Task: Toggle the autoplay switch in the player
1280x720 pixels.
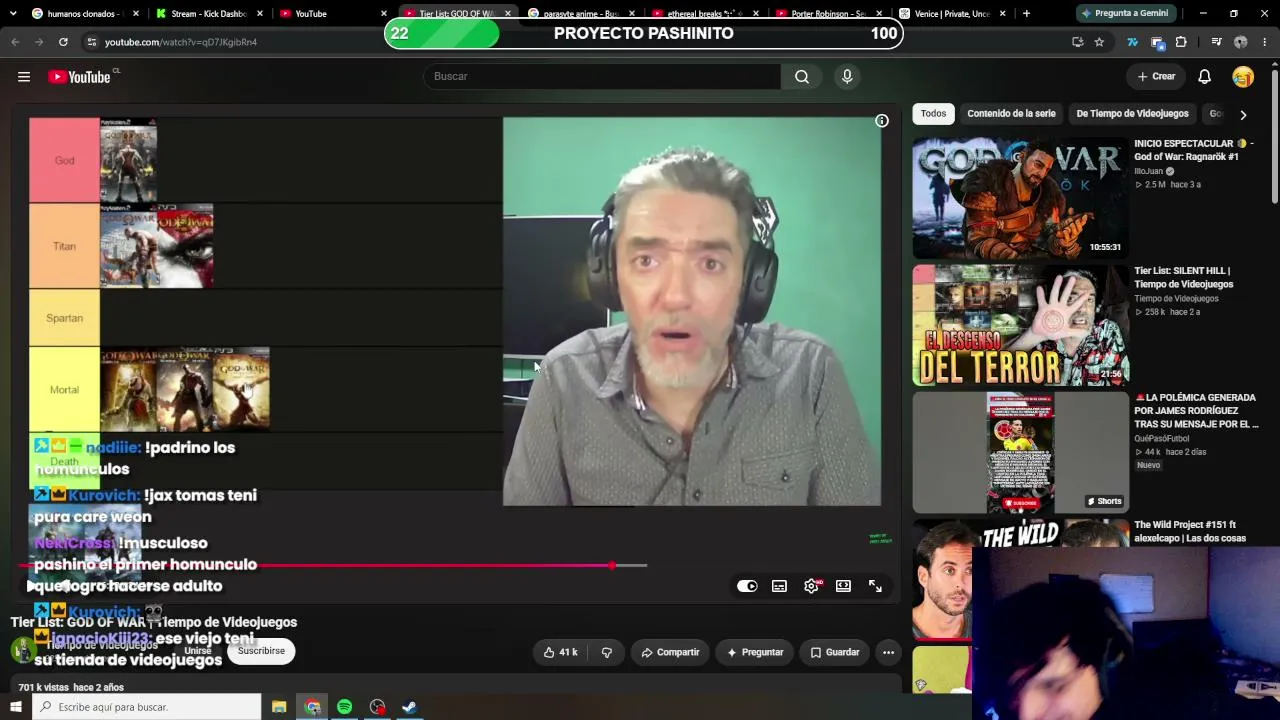Action: coord(747,586)
